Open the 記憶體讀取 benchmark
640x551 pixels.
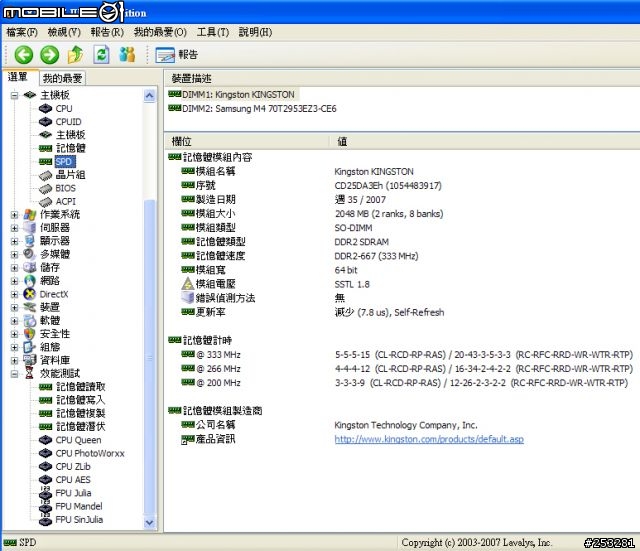coord(81,387)
